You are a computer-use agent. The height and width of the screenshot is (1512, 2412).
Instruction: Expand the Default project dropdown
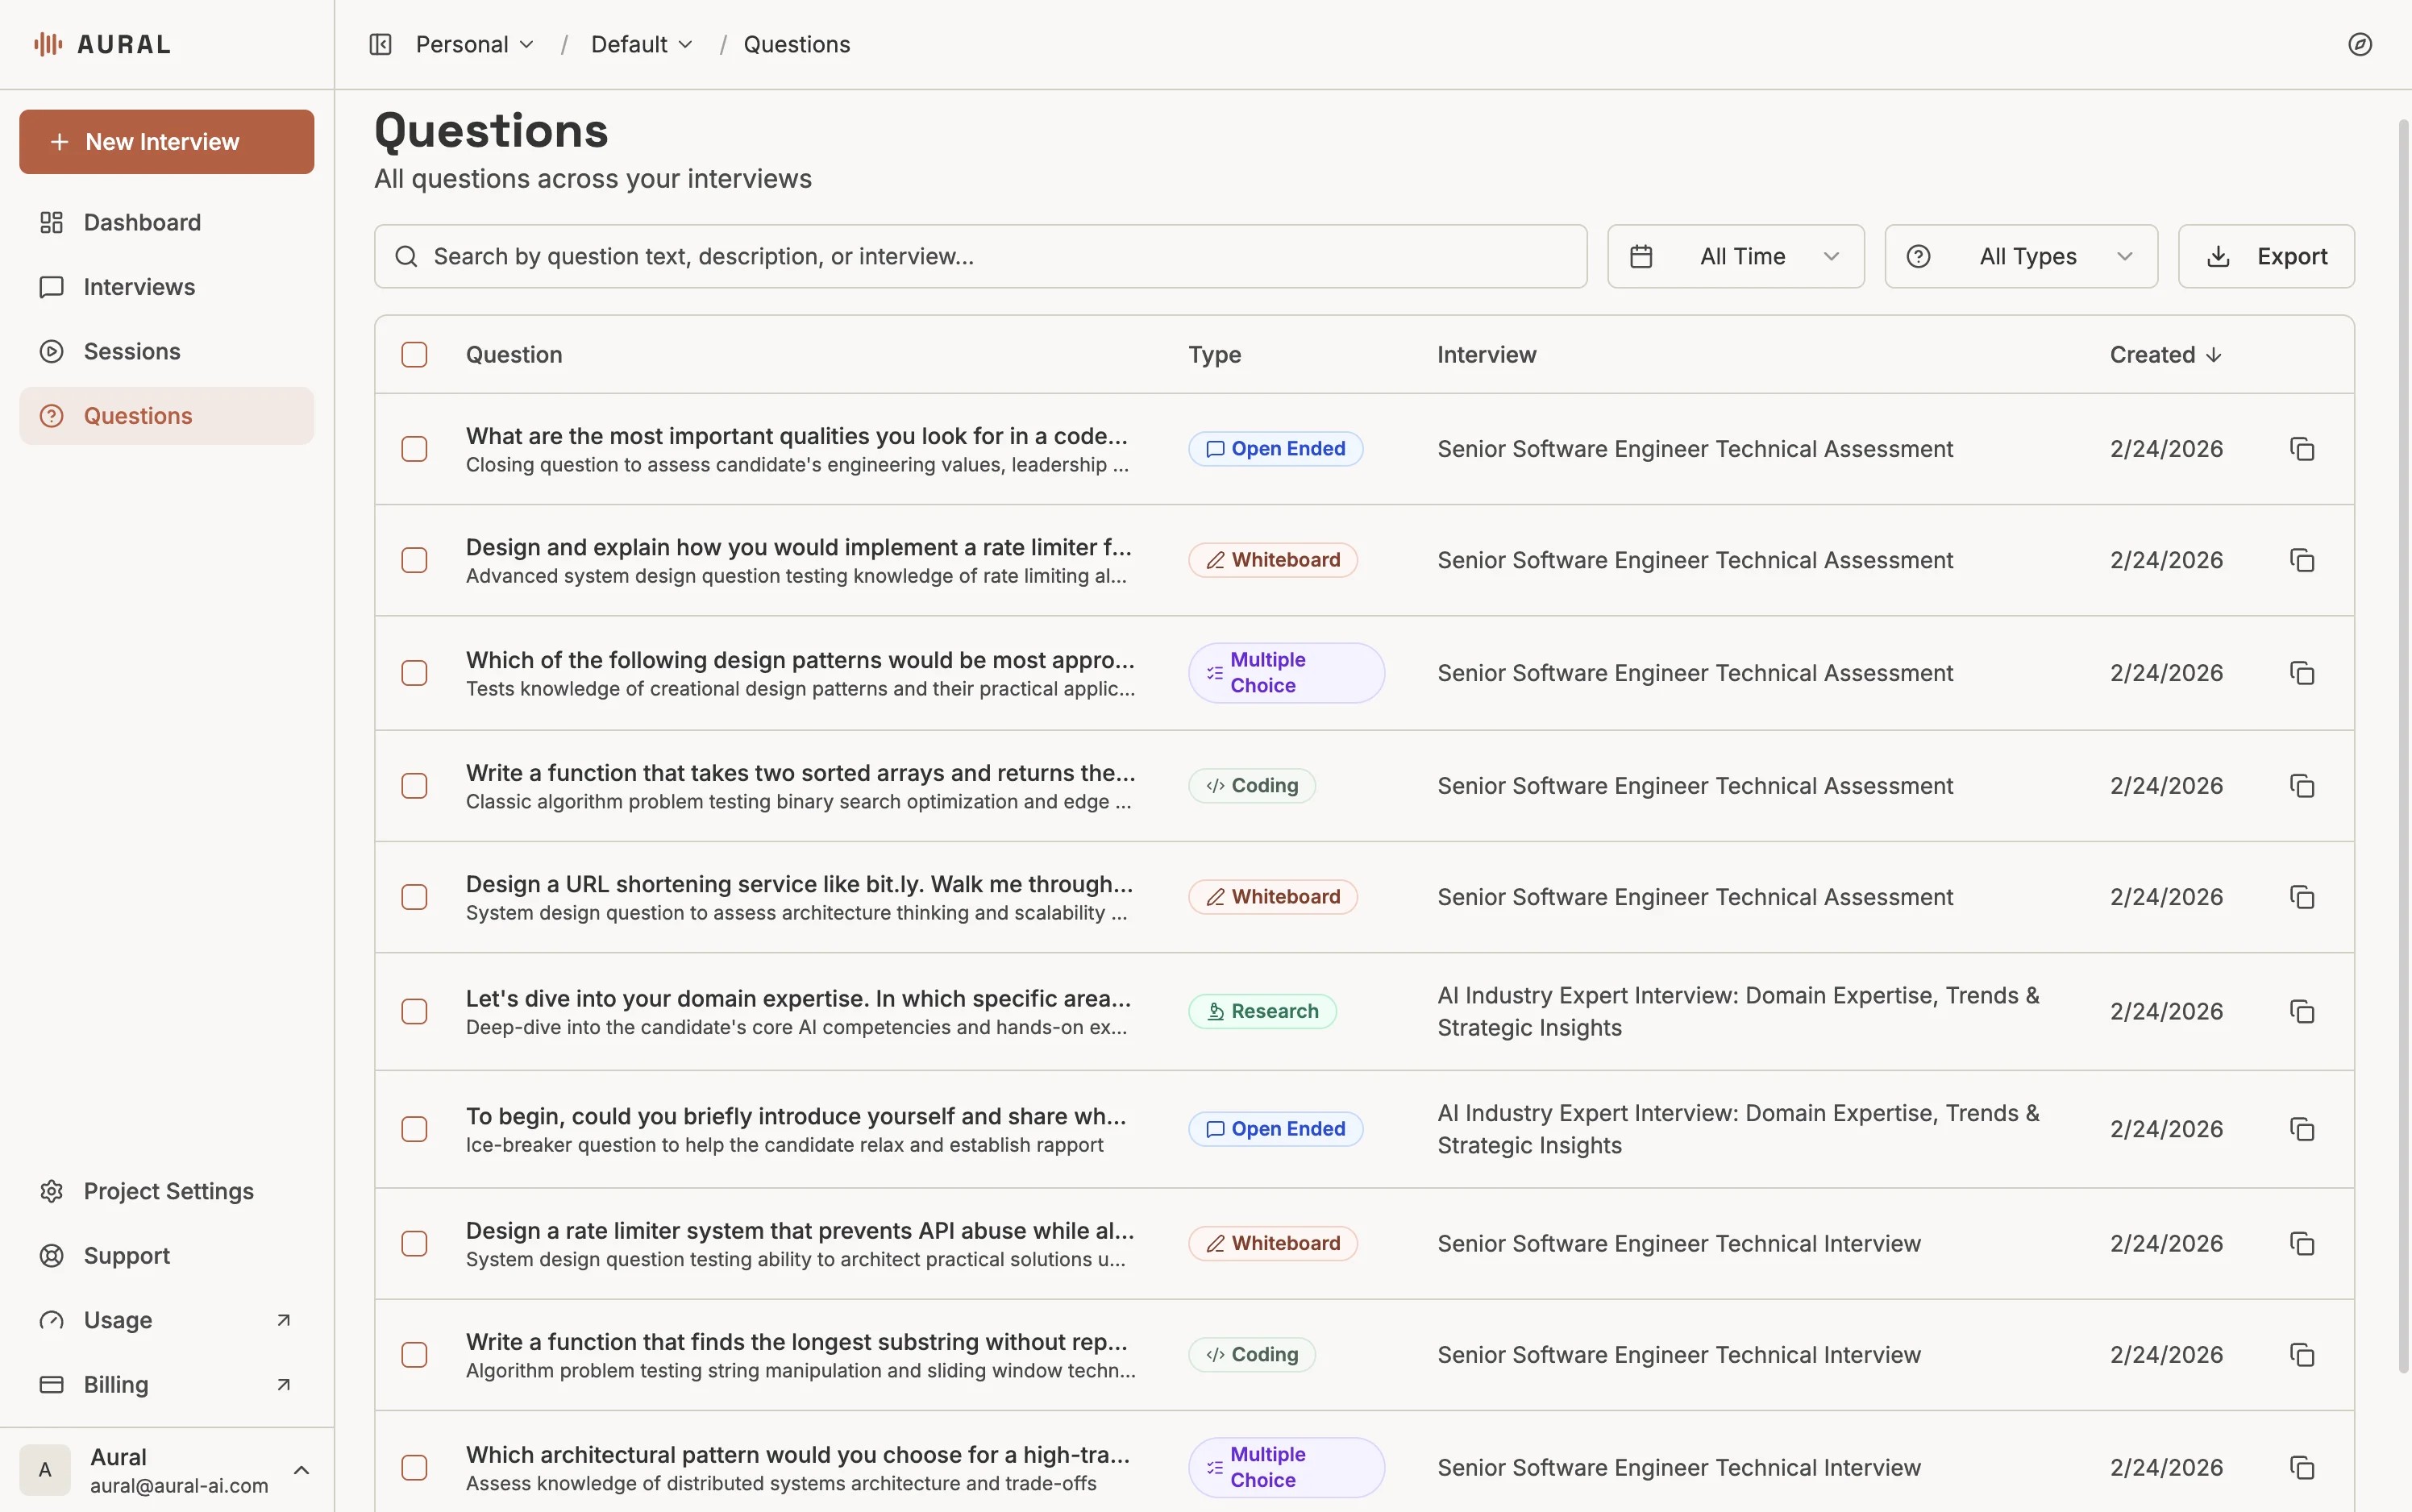[x=641, y=44]
